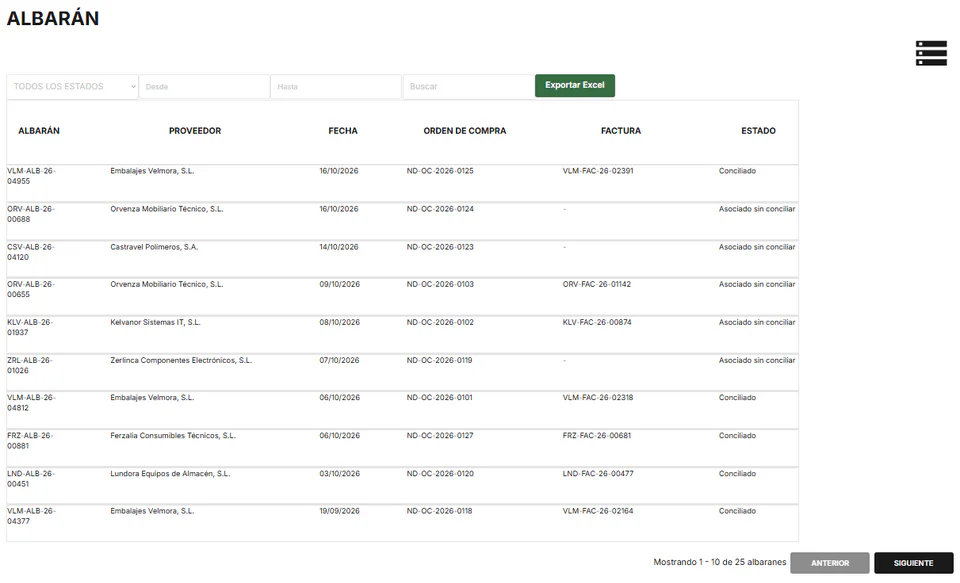Click supplier 'Kelvanor Sistemas IT, S.L.'
This screenshot has width=960, height=583.
156,323
